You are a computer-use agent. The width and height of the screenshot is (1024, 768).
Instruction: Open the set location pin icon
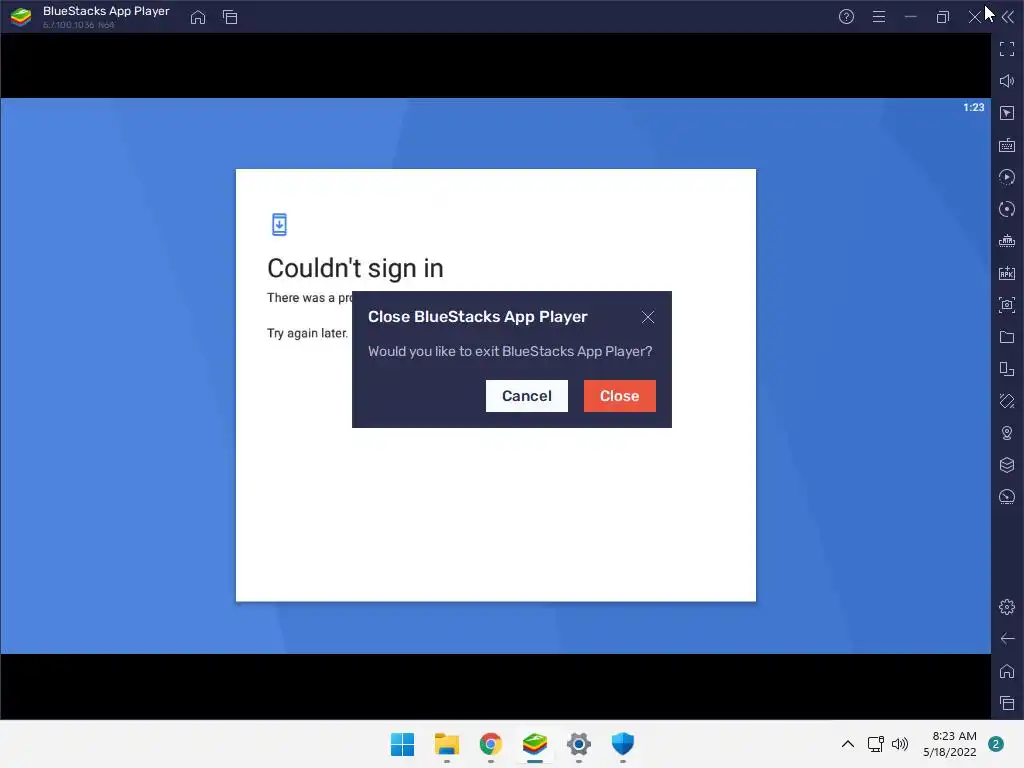(1007, 433)
